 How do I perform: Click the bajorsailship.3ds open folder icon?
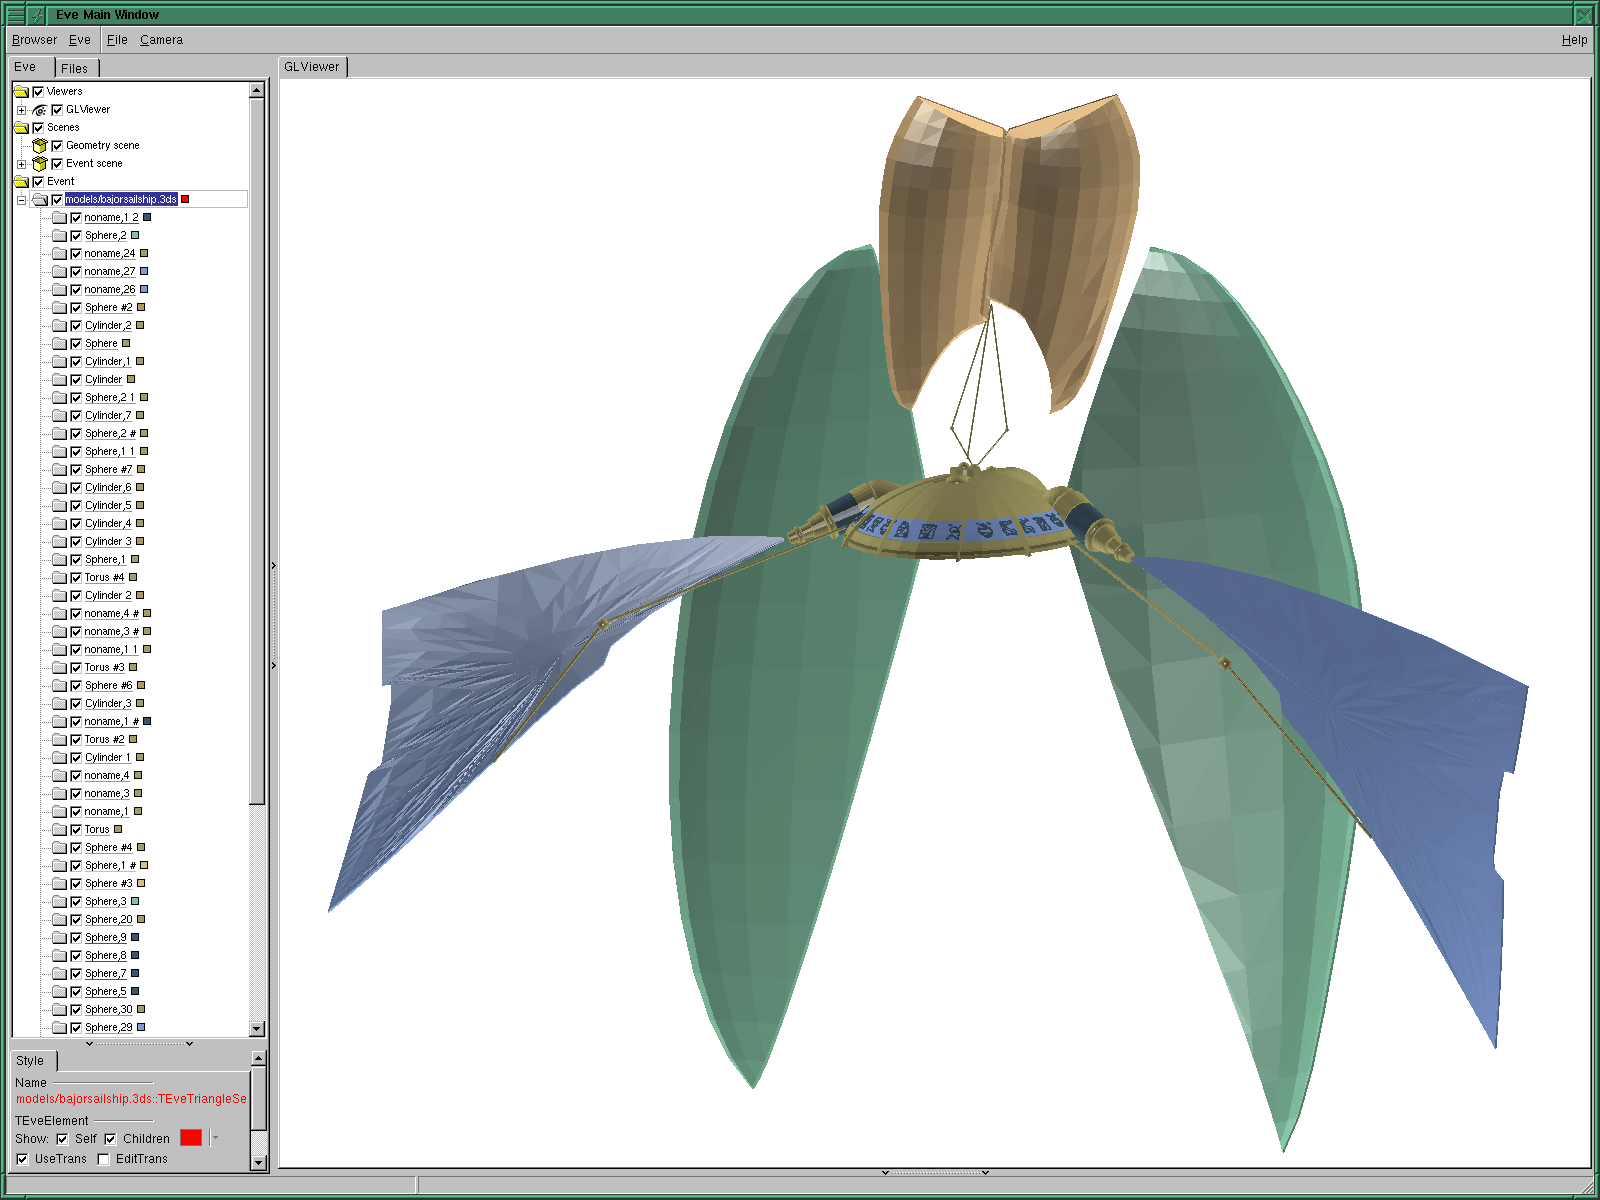40,200
